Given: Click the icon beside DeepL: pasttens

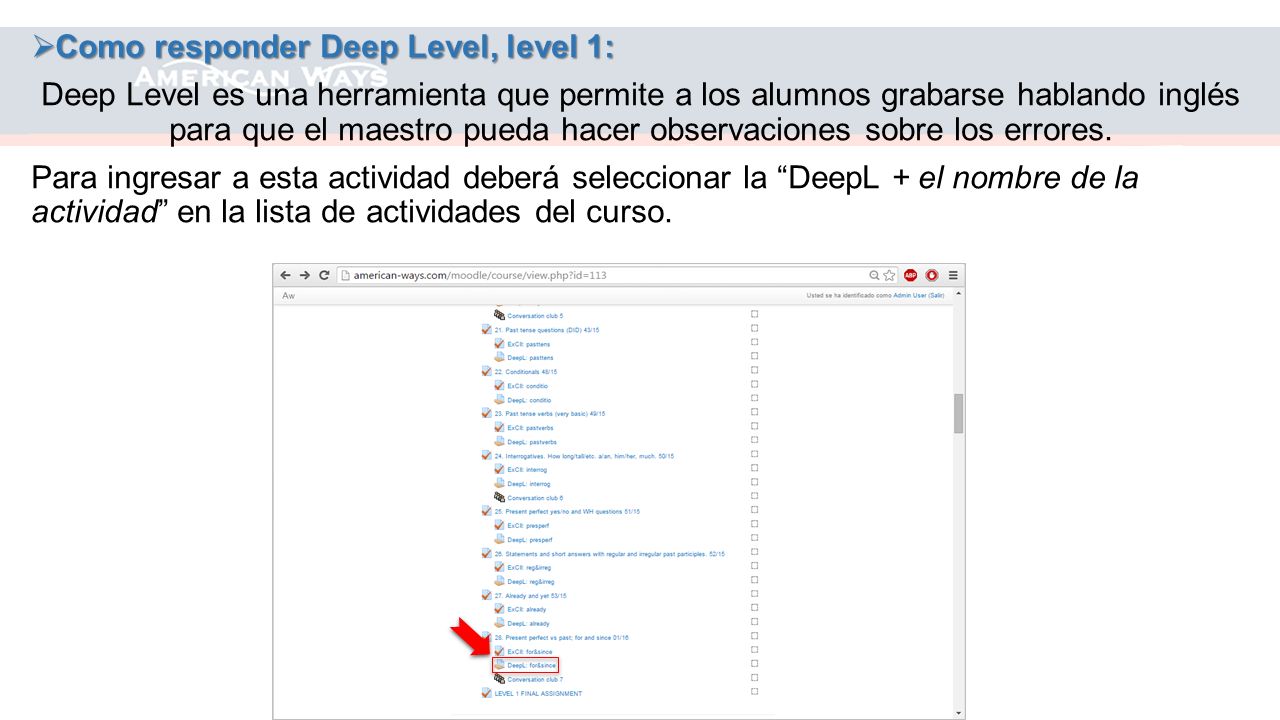Looking at the screenshot, I should pyautogui.click(x=499, y=357).
